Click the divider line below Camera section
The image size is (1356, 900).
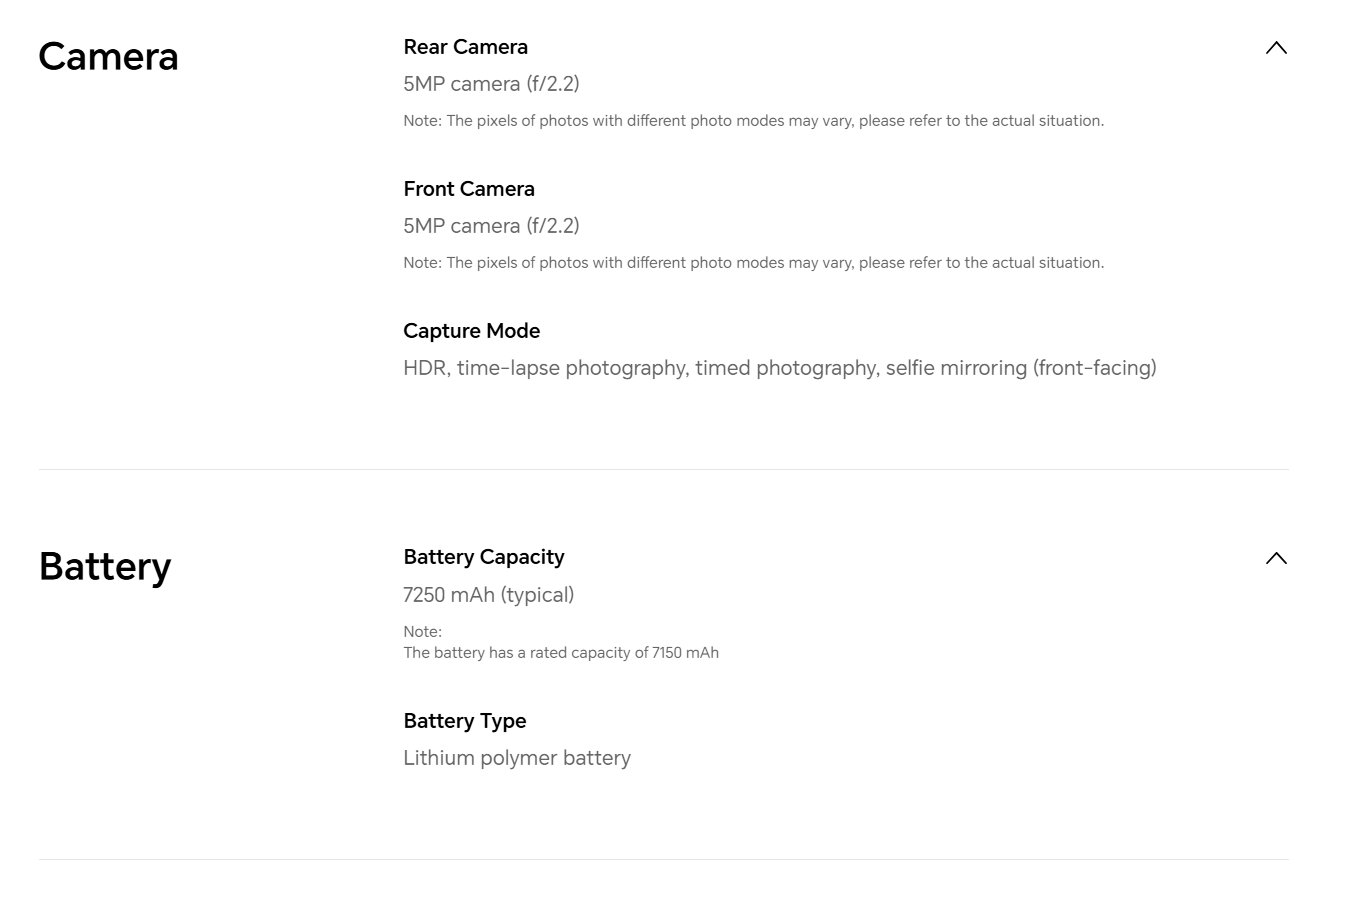tap(663, 469)
